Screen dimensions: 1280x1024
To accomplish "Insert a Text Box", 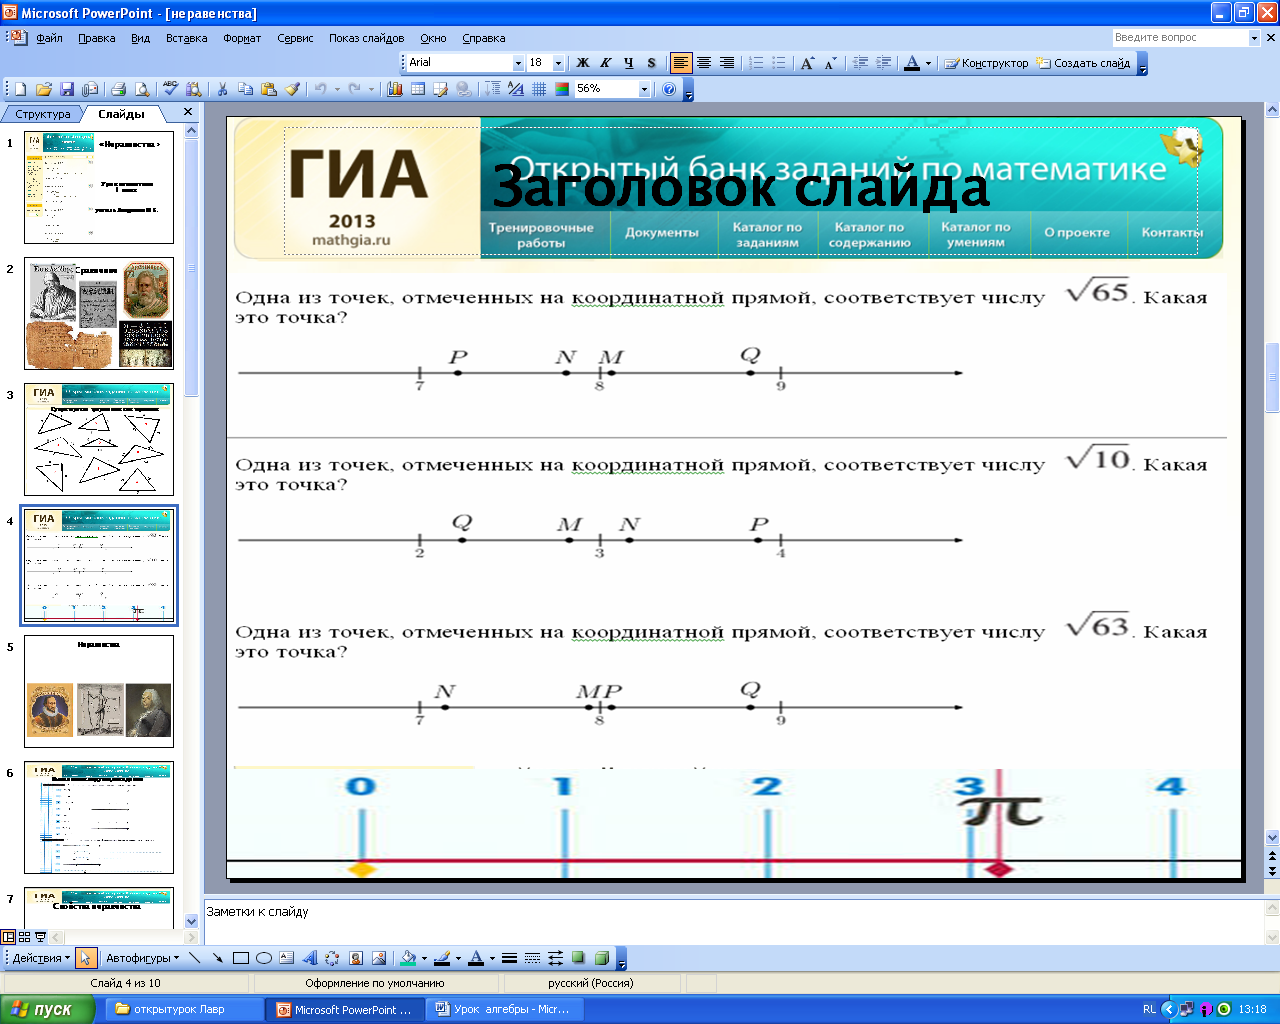I will tap(287, 958).
